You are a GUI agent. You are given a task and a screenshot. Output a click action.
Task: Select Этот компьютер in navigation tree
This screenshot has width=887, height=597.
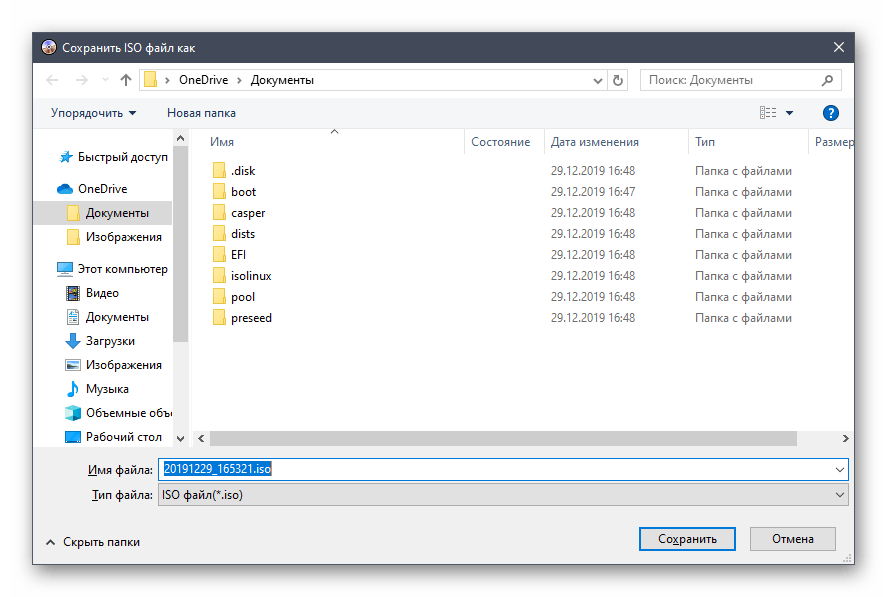click(x=122, y=269)
